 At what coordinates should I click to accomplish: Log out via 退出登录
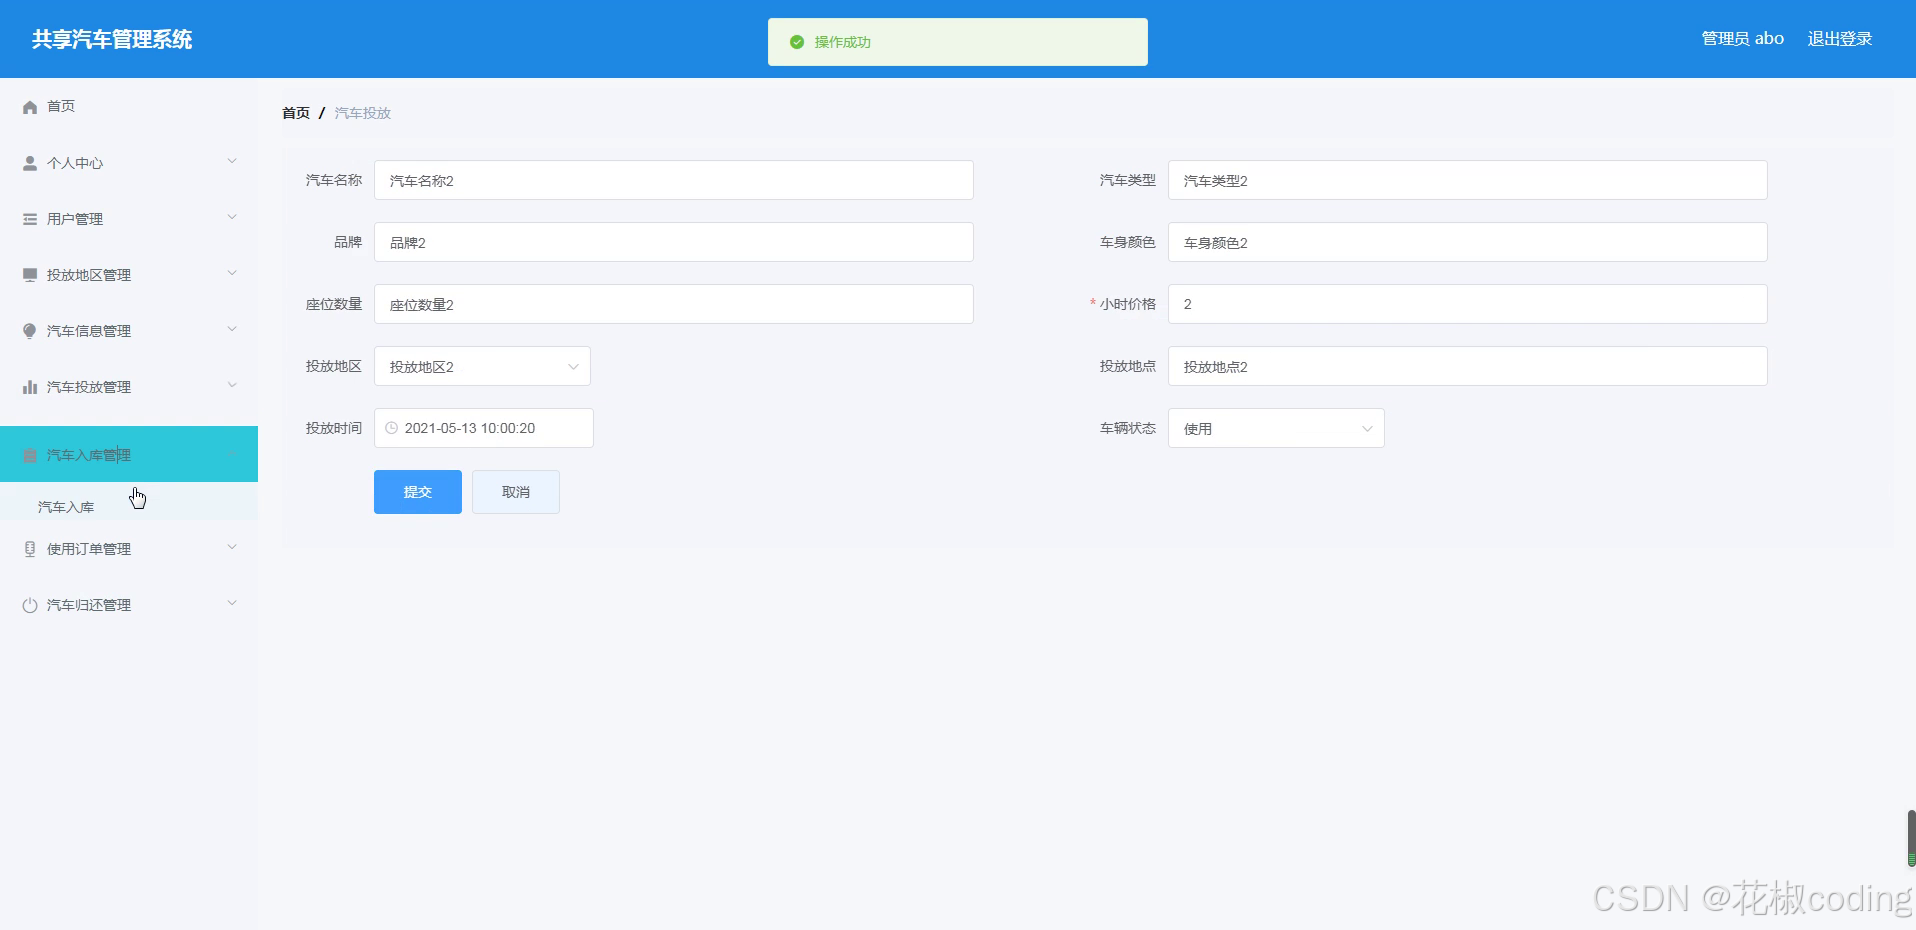(x=1840, y=39)
